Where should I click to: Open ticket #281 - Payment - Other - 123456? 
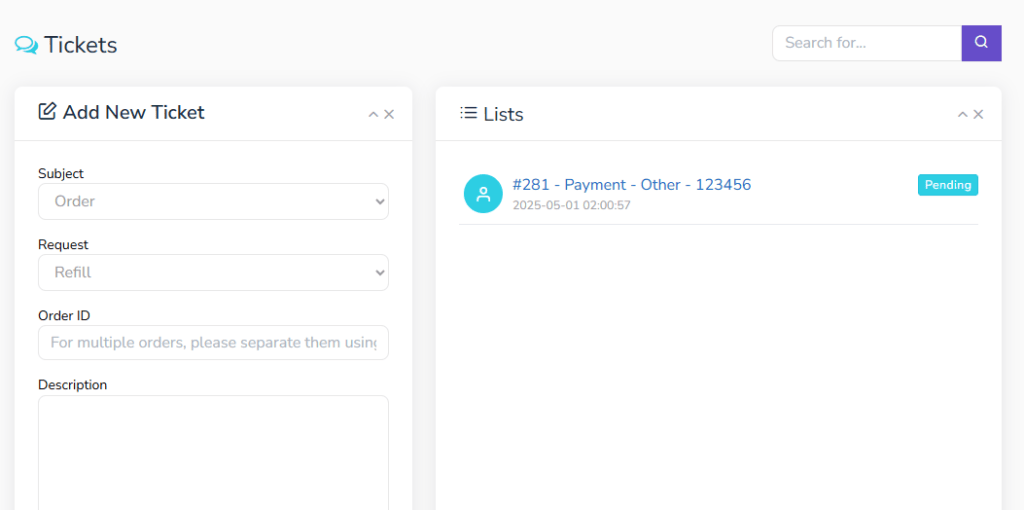[x=631, y=185]
